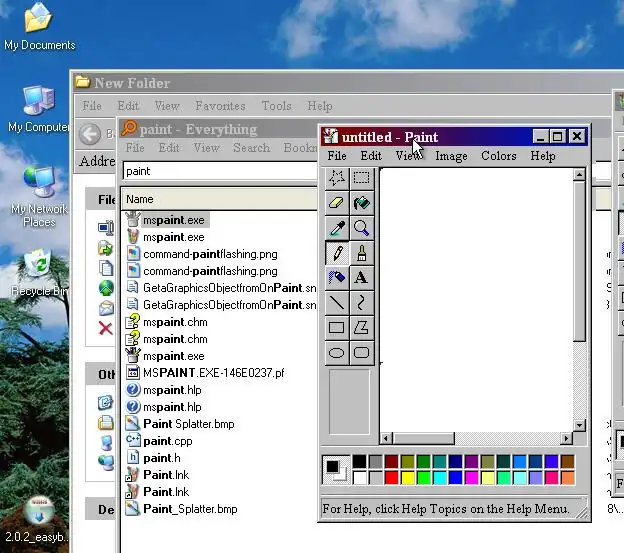Click the Name column header in Everything
The image size is (624, 553).
click(220, 199)
